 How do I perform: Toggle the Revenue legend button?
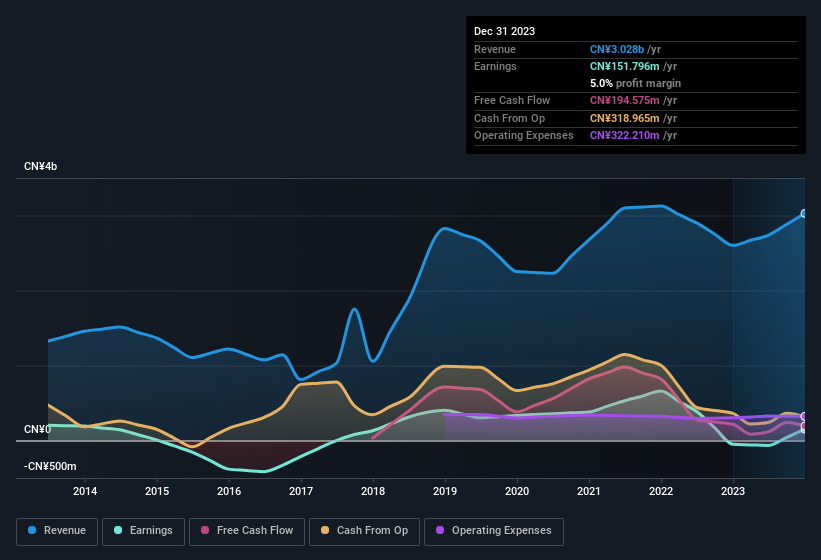click(x=57, y=531)
